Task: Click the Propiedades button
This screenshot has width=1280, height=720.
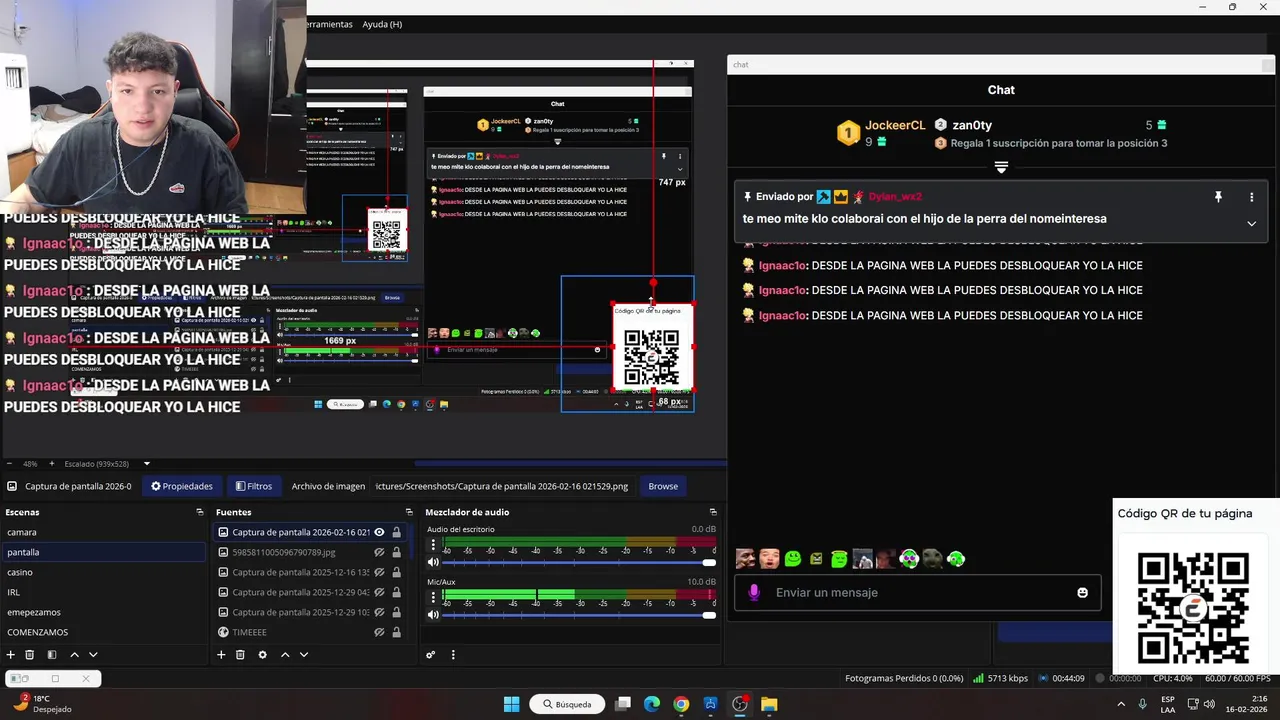Action: [x=182, y=486]
